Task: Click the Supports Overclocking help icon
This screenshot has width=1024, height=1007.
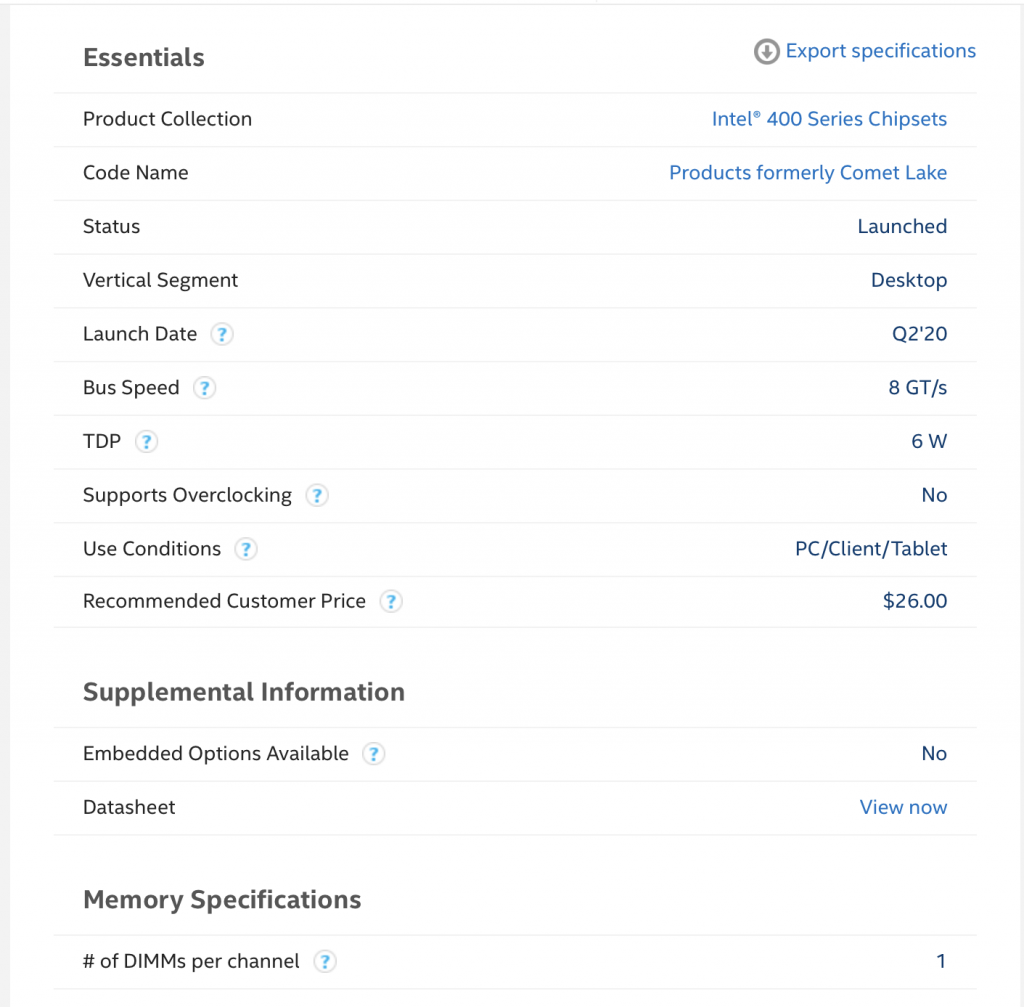Action: 316,496
